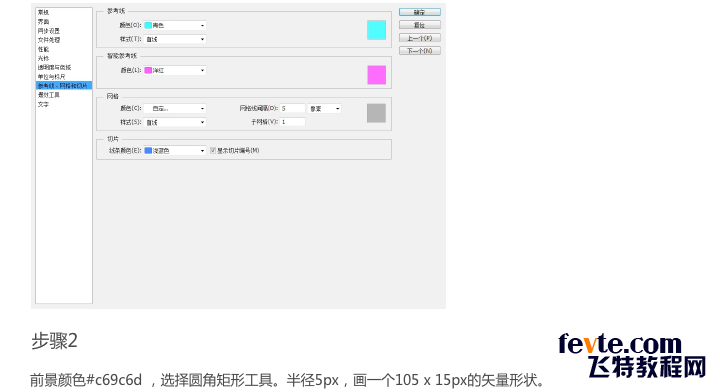Click the 子网格(V) field containing 1

[x=293, y=122]
